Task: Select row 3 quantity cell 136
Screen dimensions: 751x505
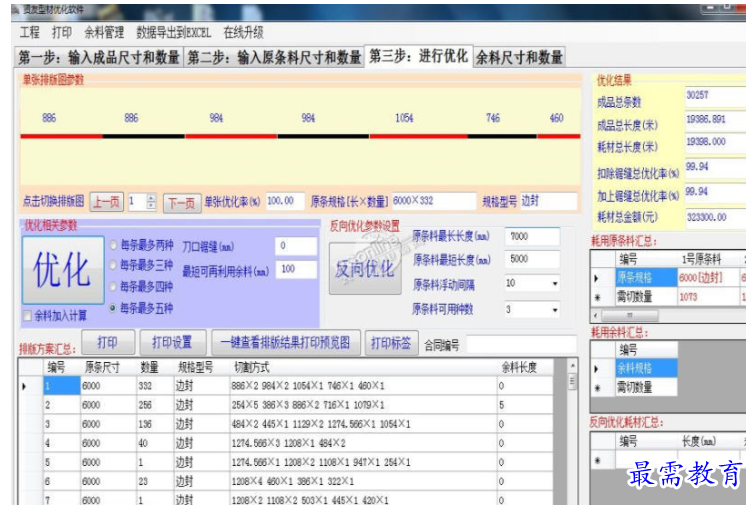Action: point(154,424)
